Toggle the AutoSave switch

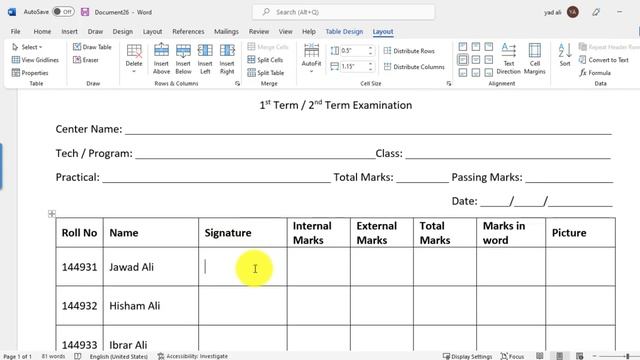[63, 12]
